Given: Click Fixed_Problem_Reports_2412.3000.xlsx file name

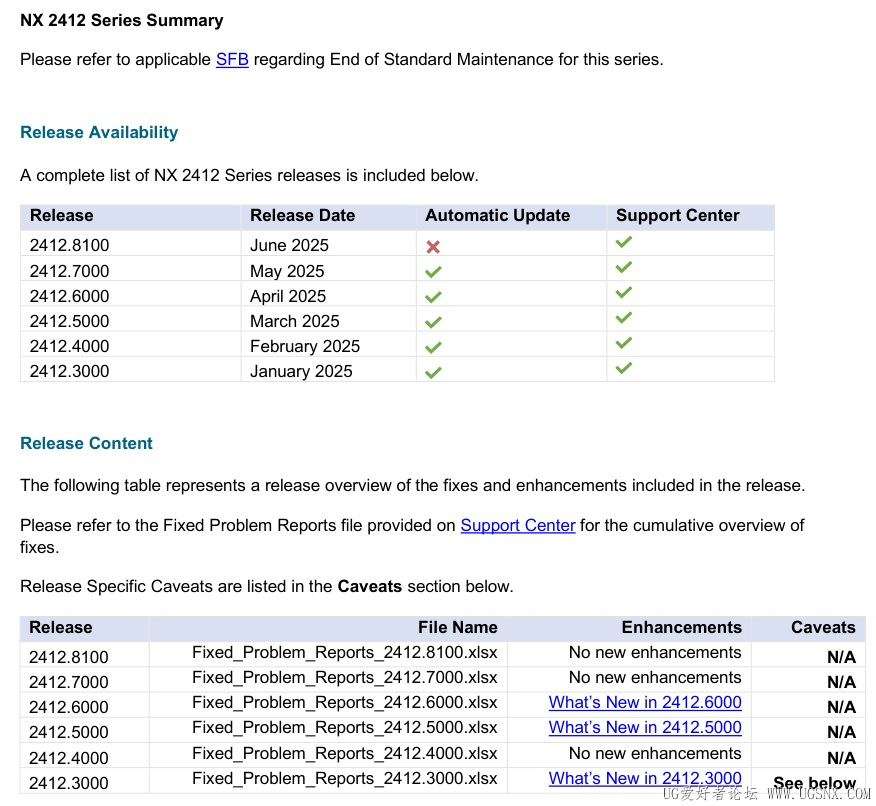Looking at the screenshot, I should click(x=345, y=778).
